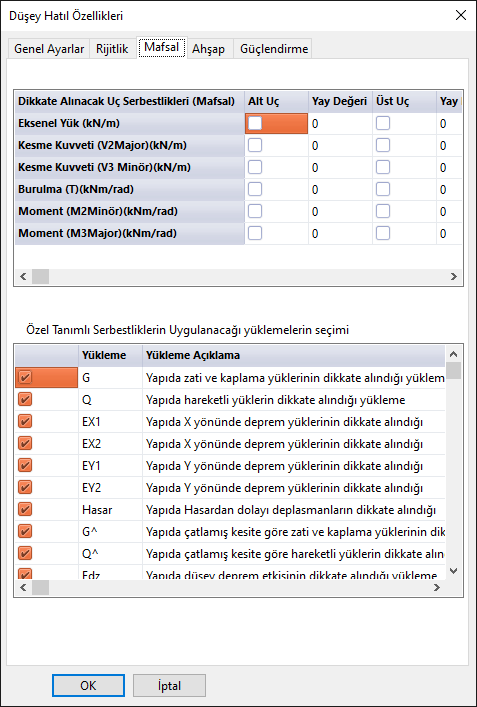Click the Üst Uç column header
Image resolution: width=477 pixels, height=707 pixels.
coord(404,101)
